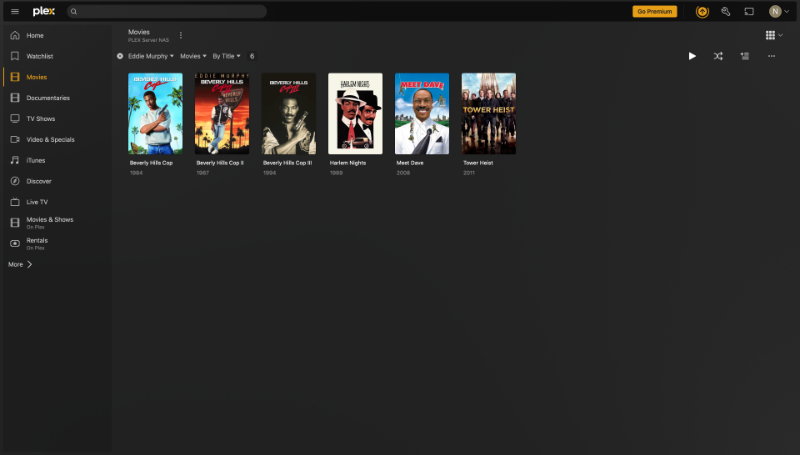Click the iTunes music note icon
Screen dimensions: 800x455
(15, 161)
